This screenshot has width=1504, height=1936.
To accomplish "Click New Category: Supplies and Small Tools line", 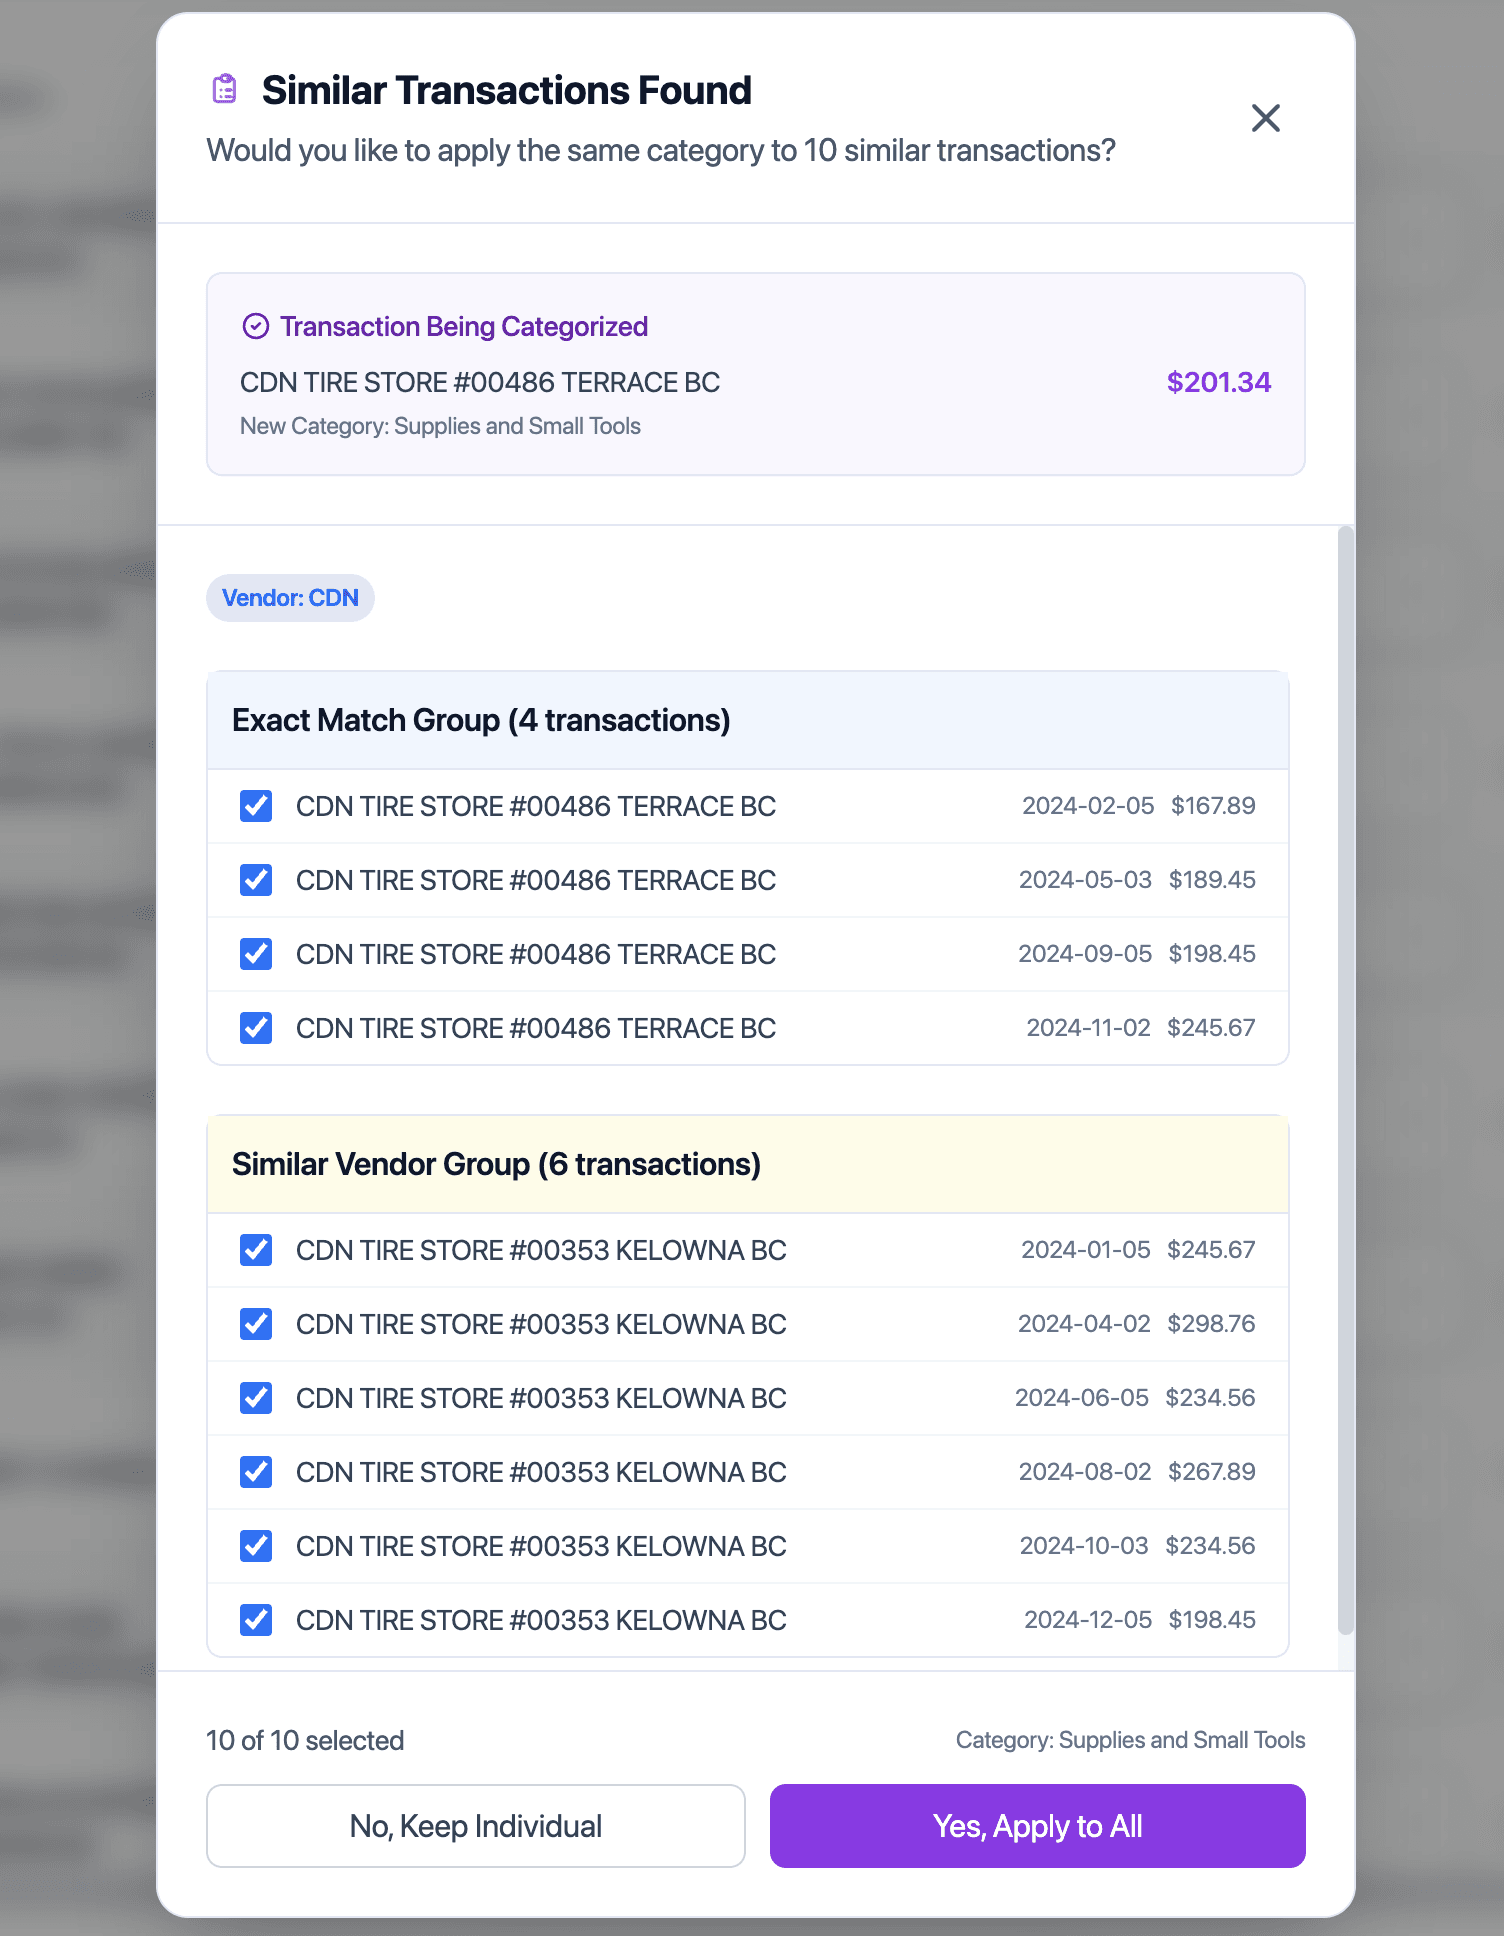I will click(440, 426).
